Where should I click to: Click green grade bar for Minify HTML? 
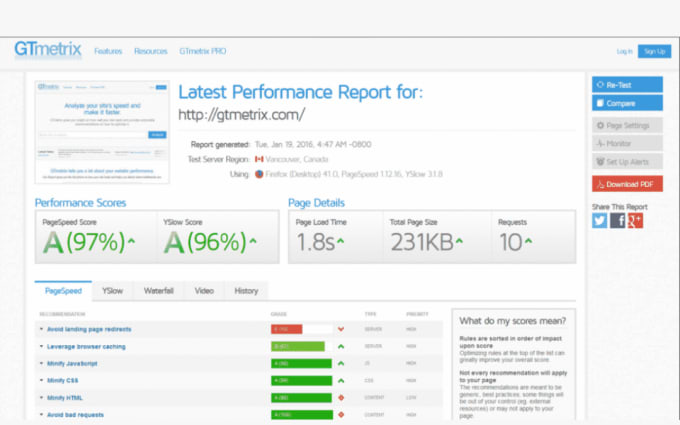point(301,398)
